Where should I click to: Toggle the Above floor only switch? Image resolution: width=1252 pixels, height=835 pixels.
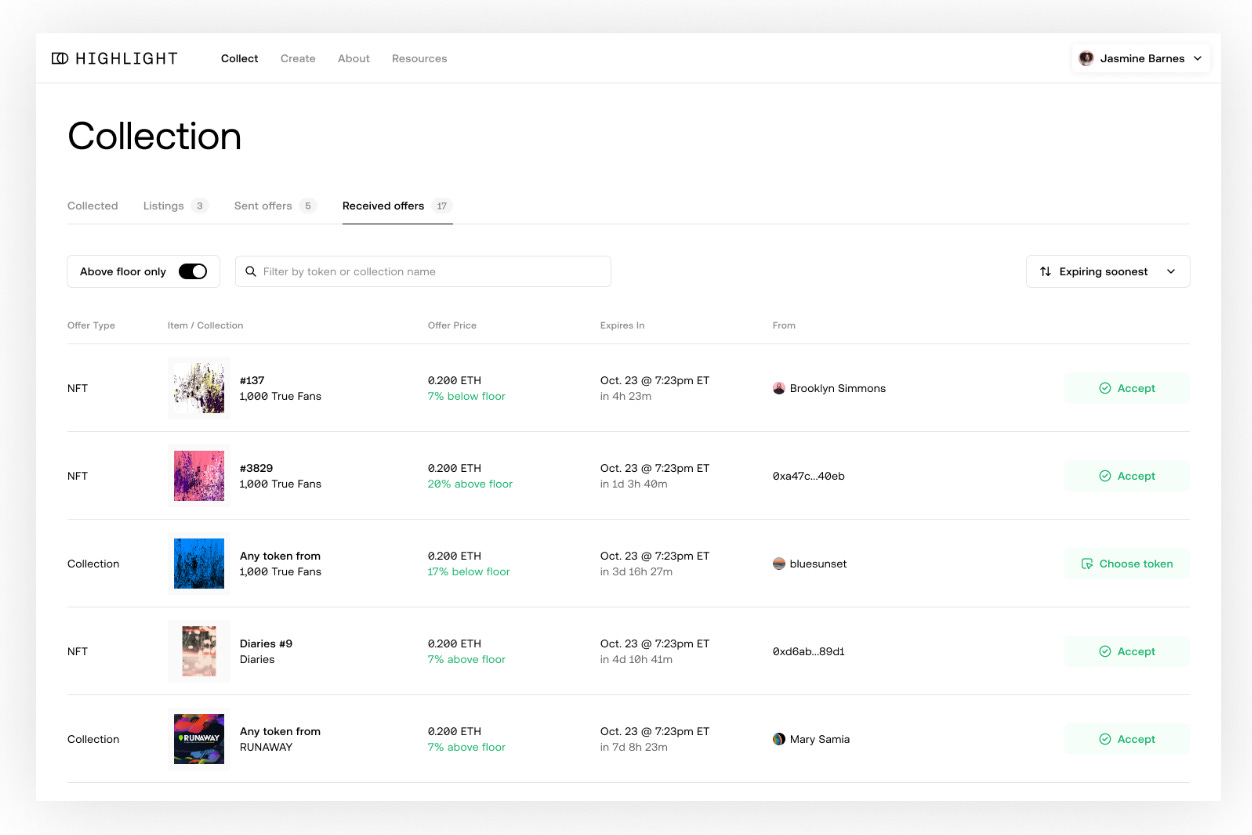point(193,272)
